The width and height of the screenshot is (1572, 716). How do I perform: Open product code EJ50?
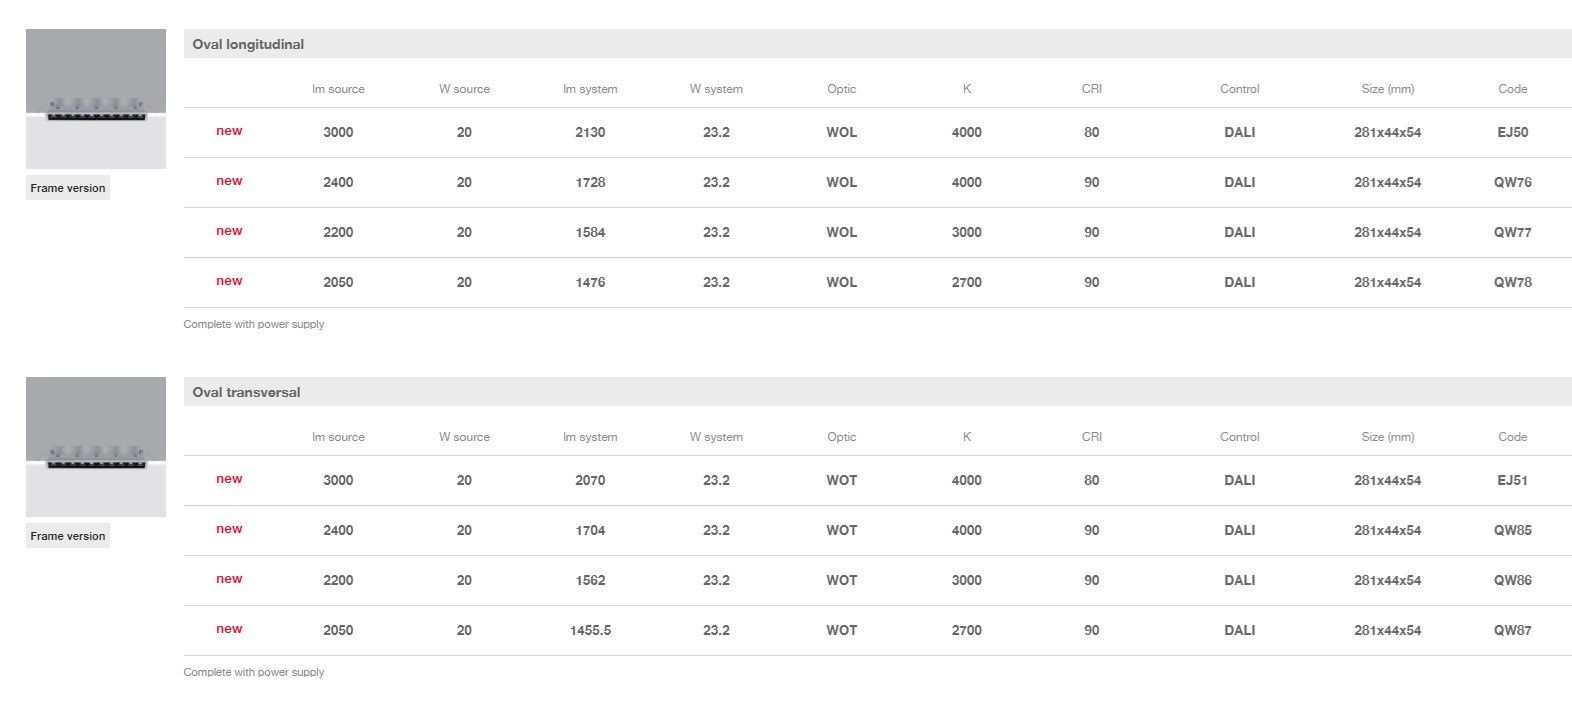tap(1512, 132)
